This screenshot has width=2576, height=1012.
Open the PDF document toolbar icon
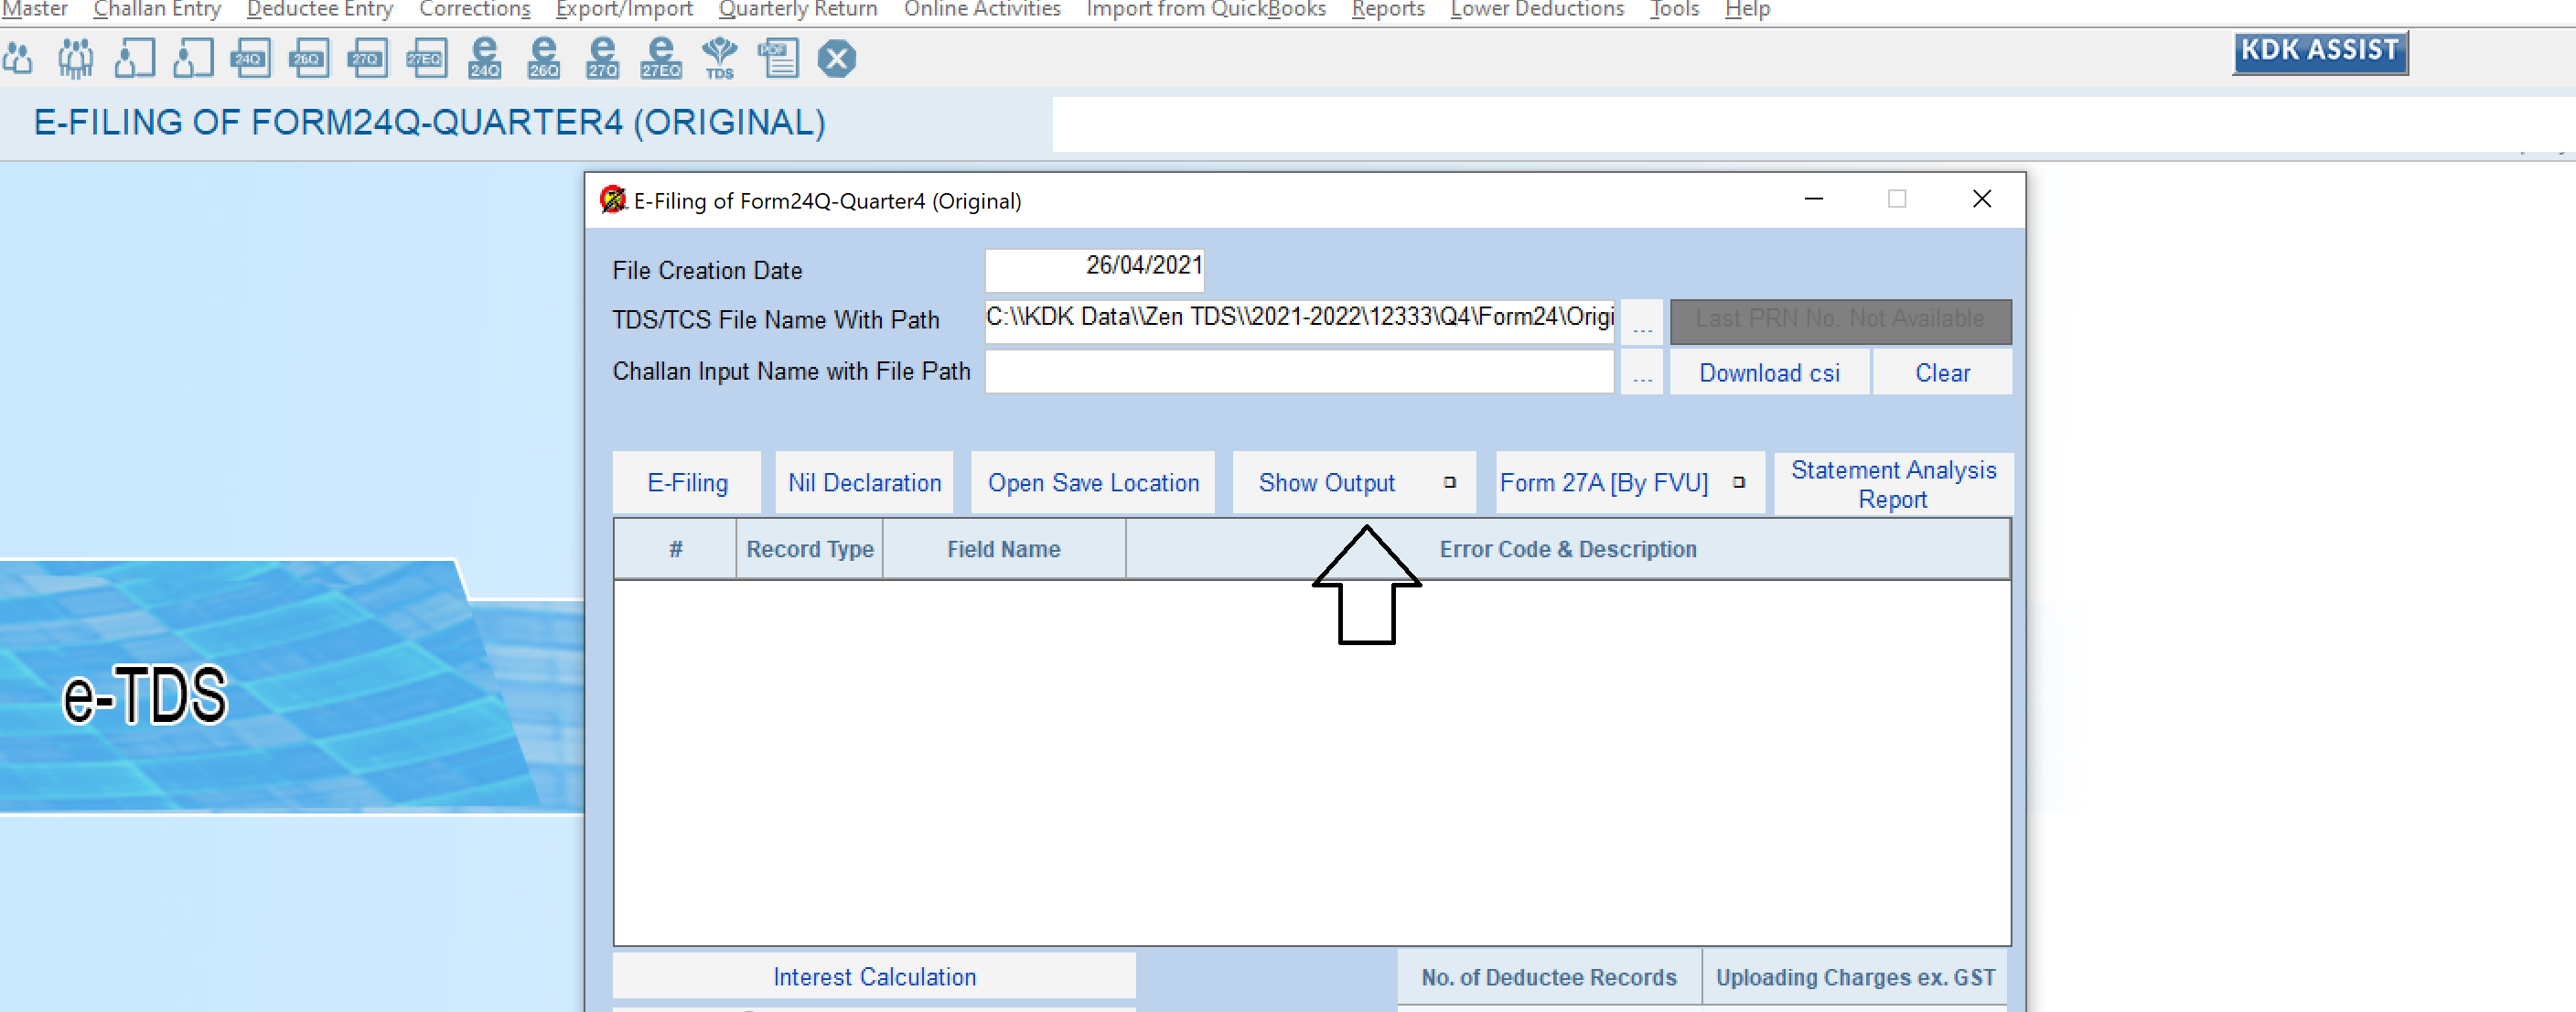778,58
